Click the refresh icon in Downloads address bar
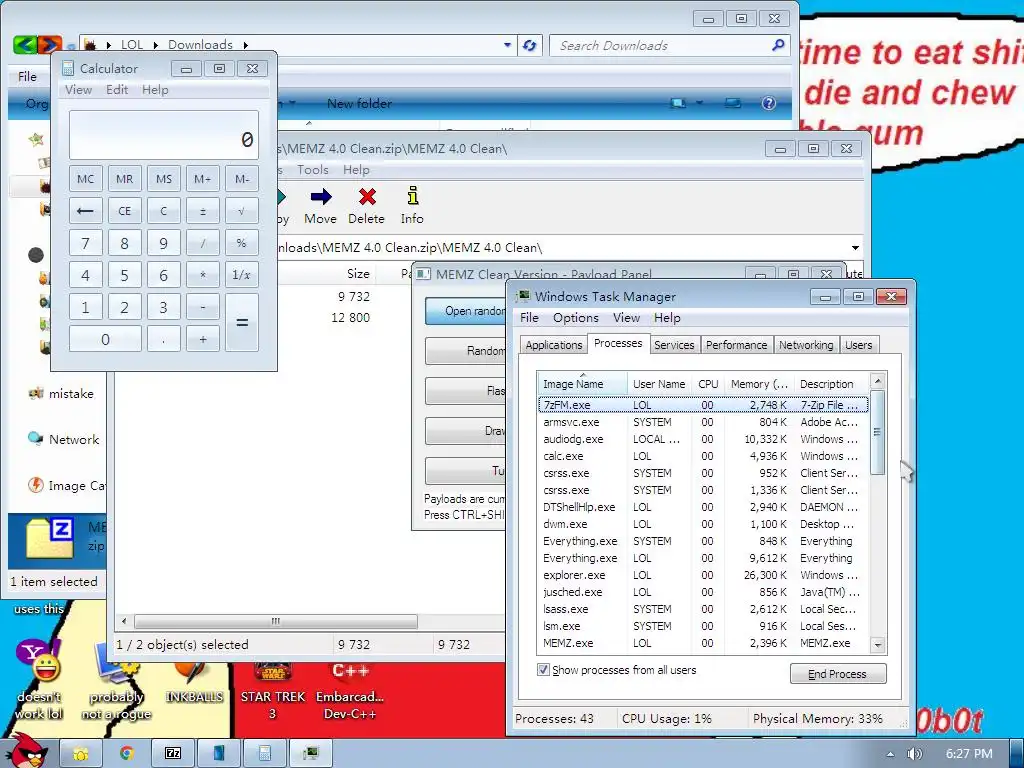The width and height of the screenshot is (1024, 768). [x=530, y=46]
